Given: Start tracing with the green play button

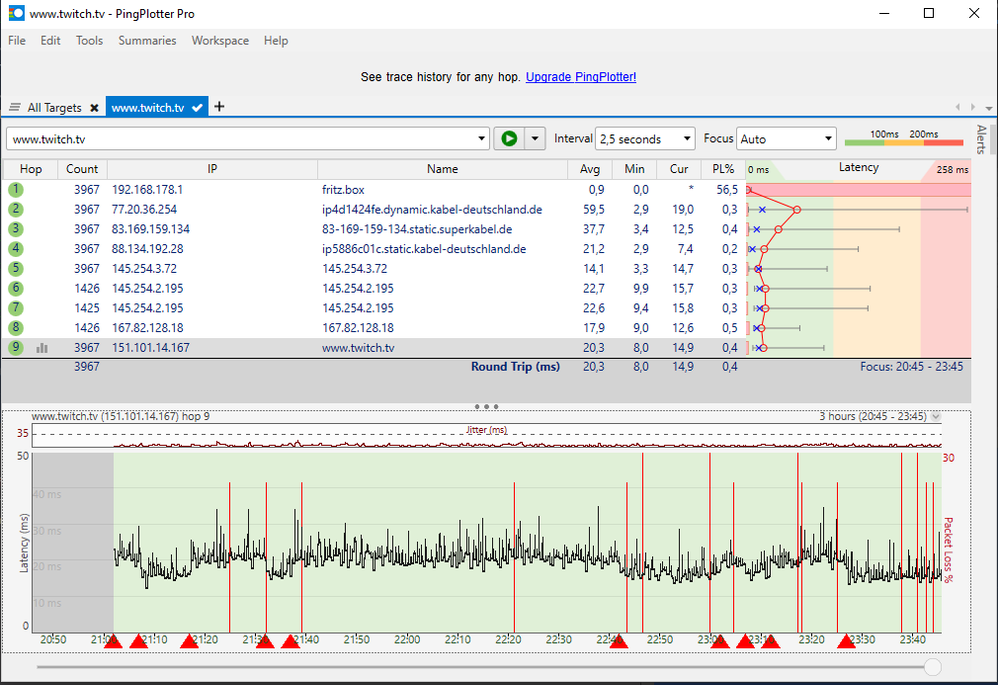Looking at the screenshot, I should point(509,139).
